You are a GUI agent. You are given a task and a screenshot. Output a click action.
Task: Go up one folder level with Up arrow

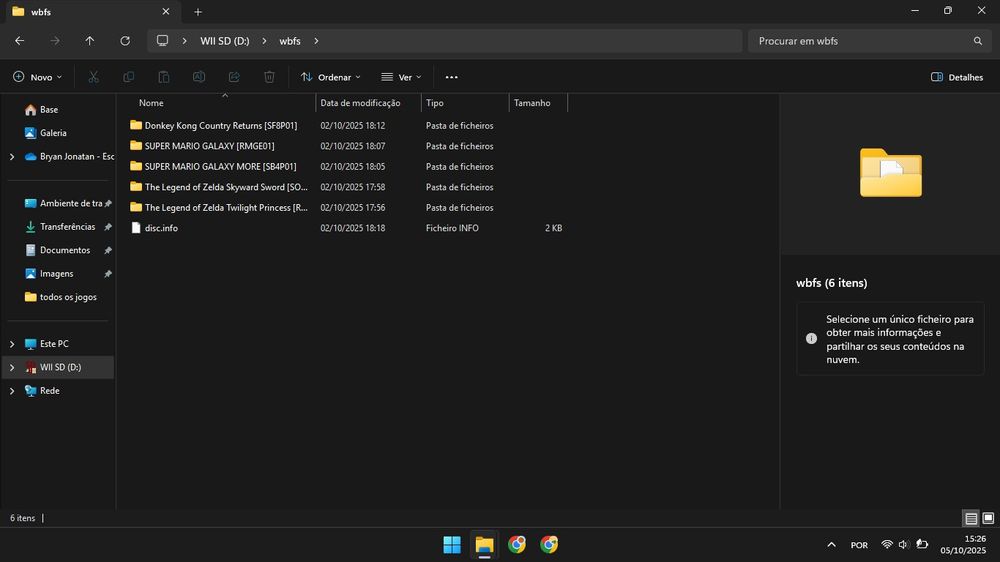(90, 41)
